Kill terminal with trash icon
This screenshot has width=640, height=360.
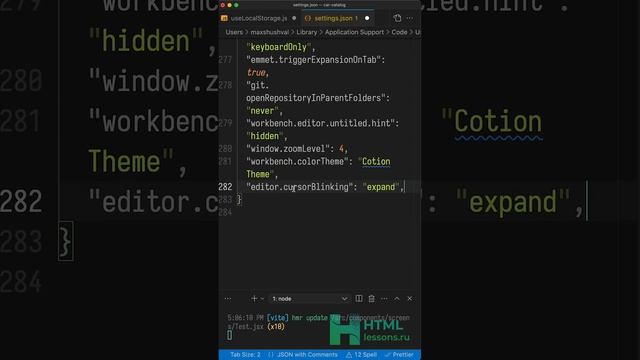pyautogui.click(x=371, y=299)
